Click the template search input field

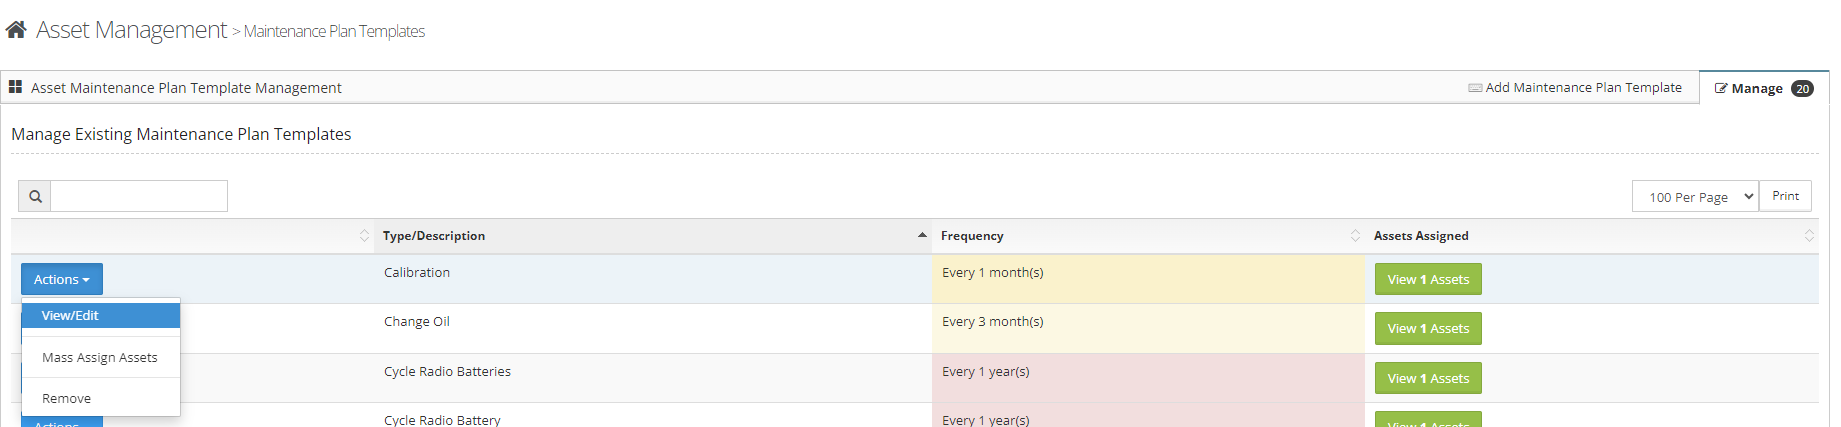139,197
